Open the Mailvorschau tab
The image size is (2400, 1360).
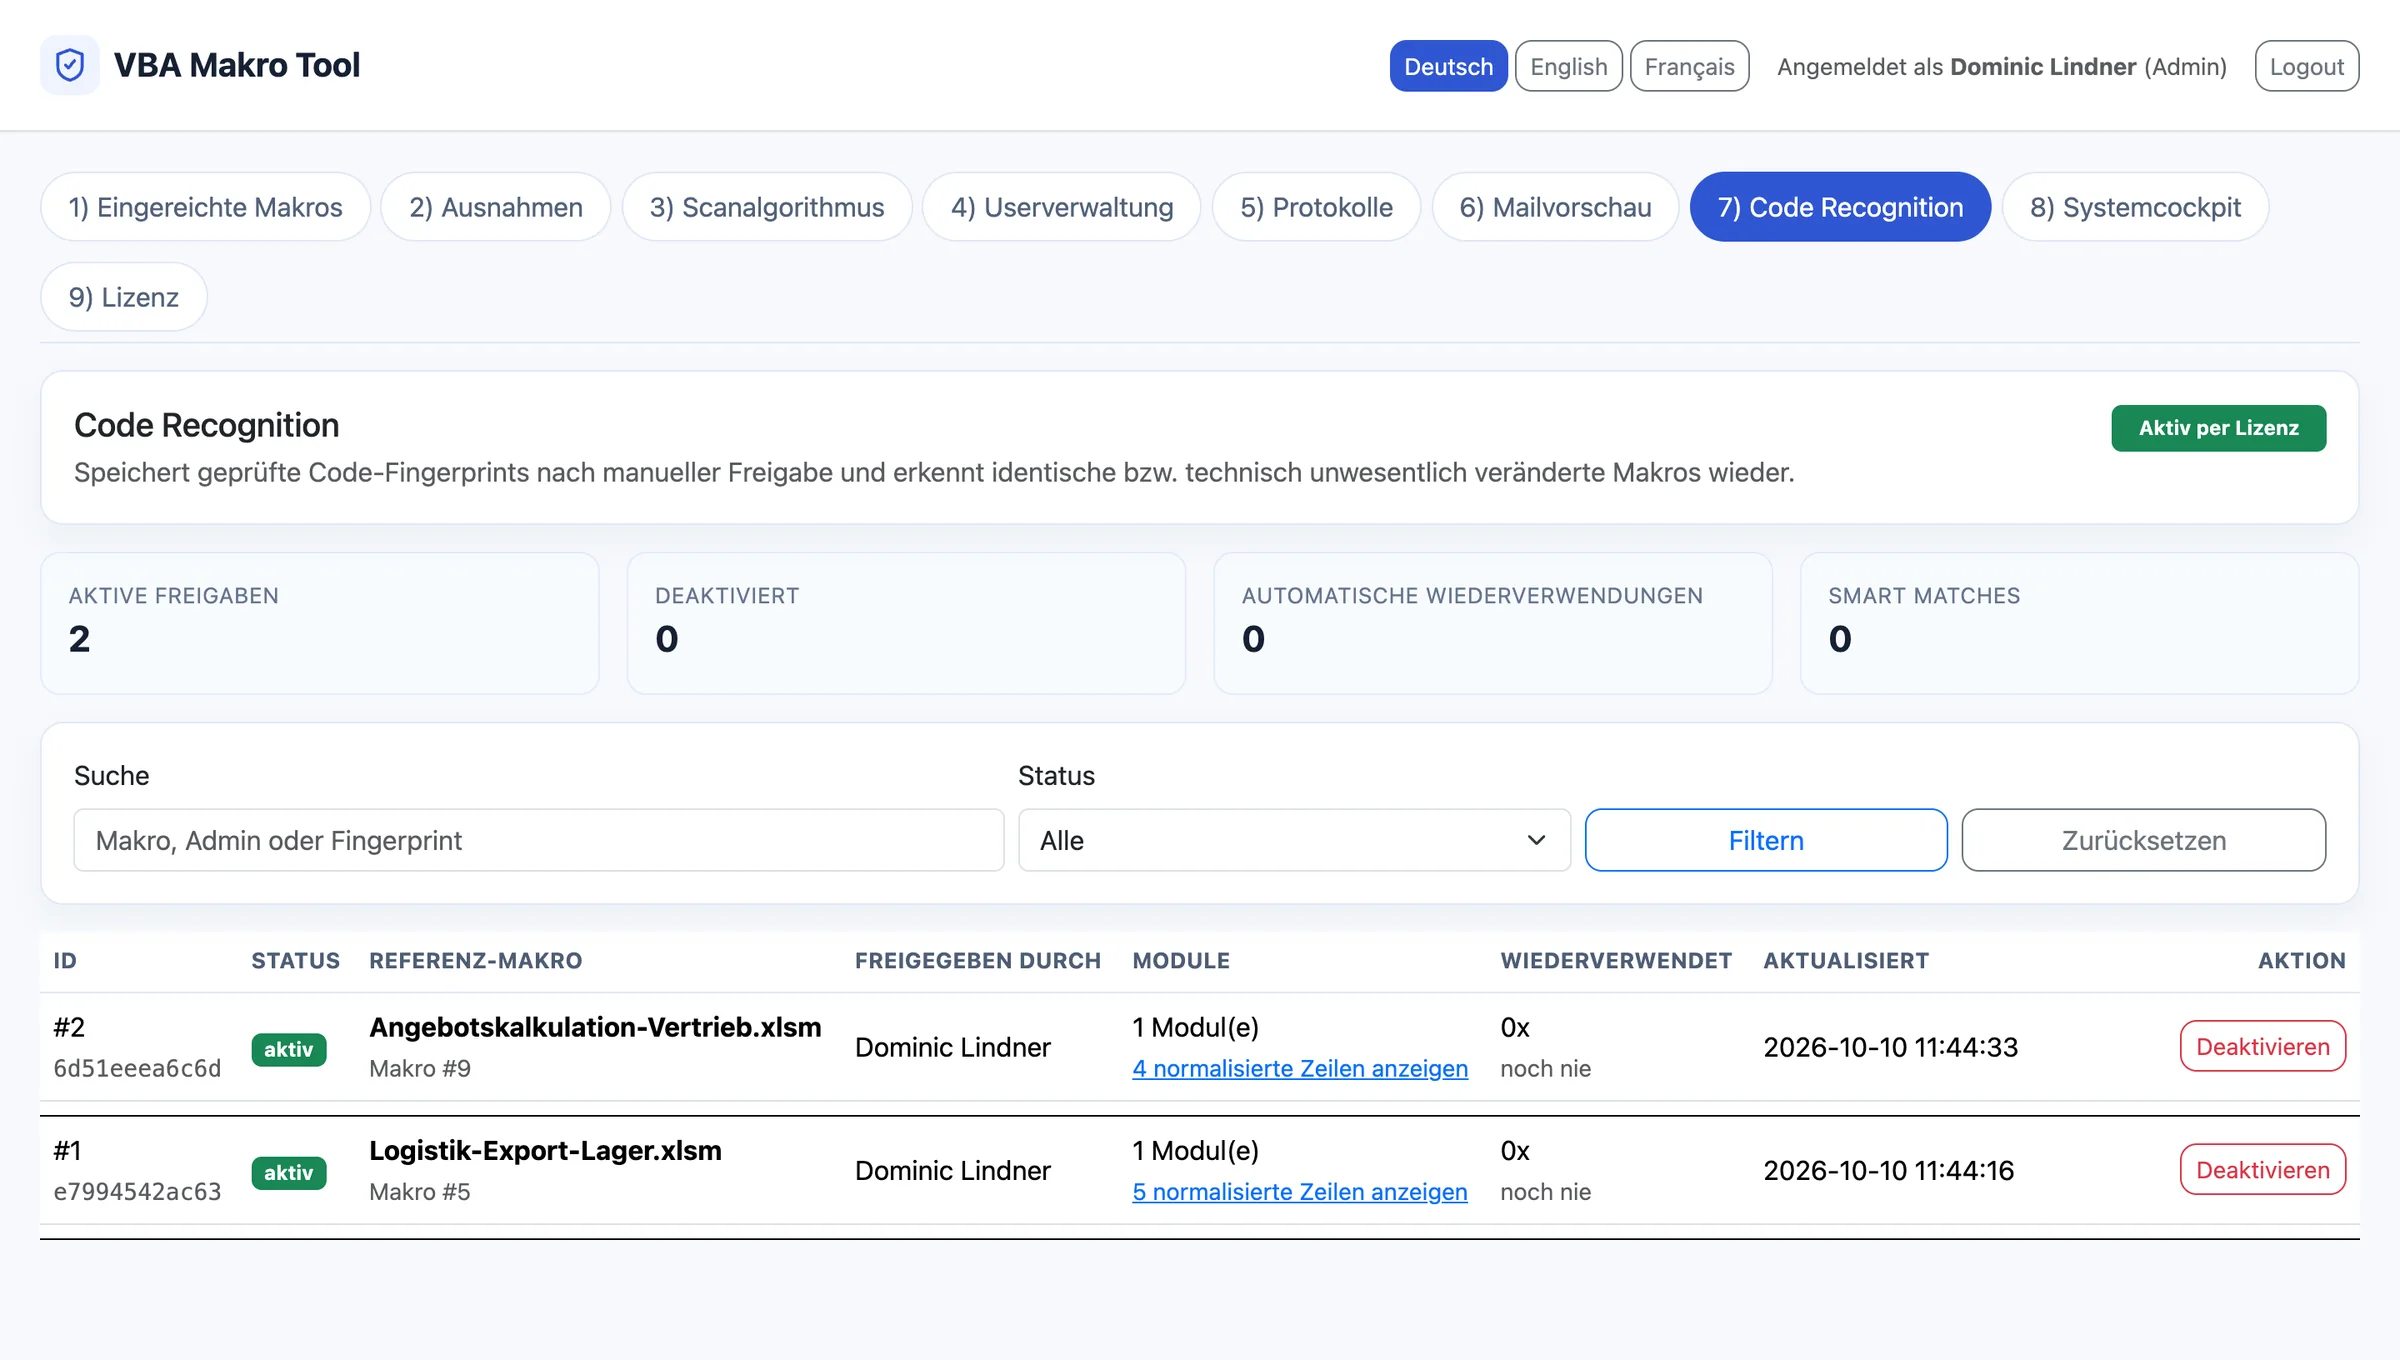click(1555, 207)
